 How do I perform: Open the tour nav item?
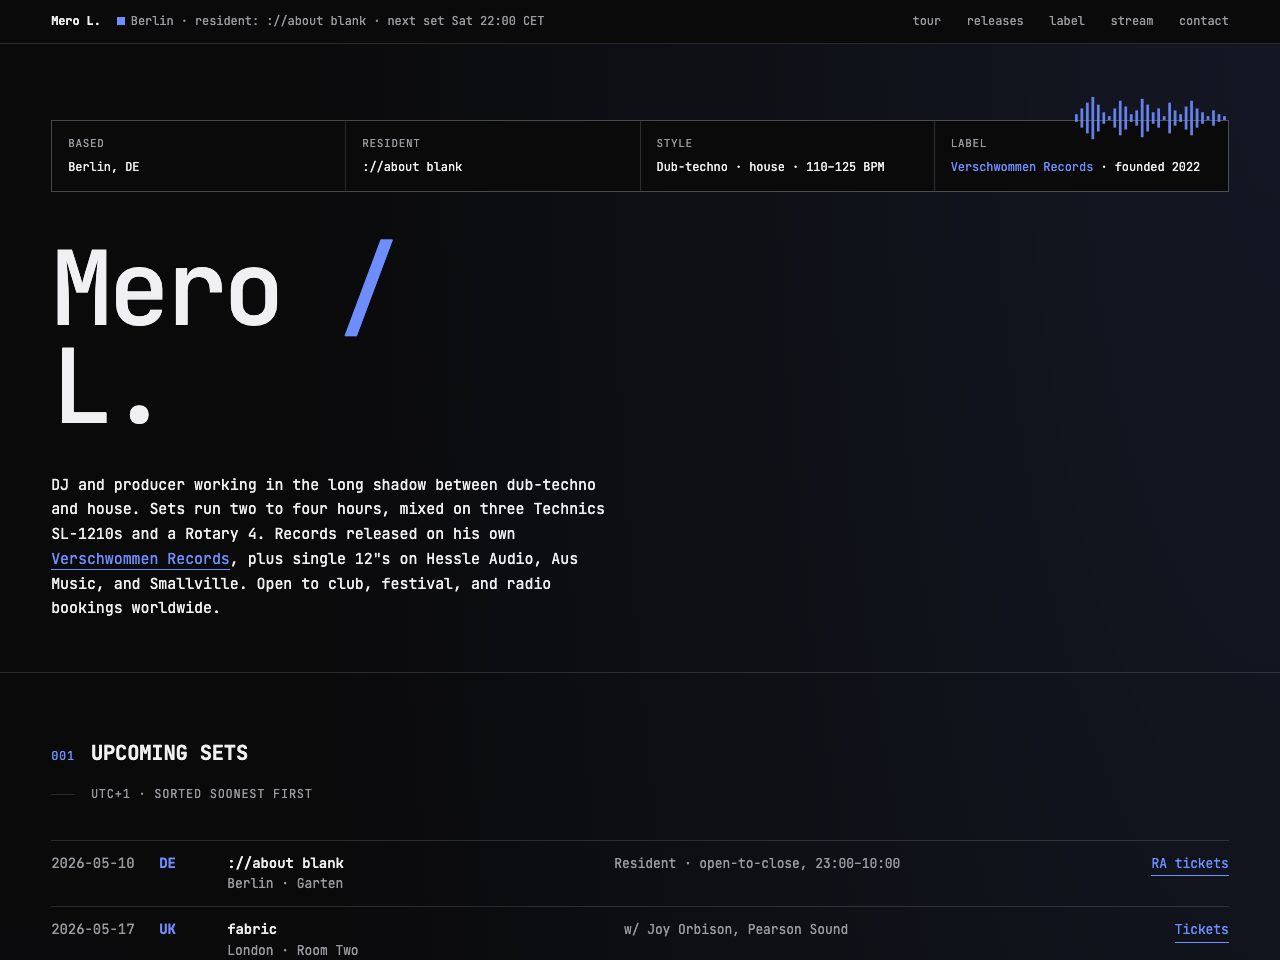coord(926,21)
